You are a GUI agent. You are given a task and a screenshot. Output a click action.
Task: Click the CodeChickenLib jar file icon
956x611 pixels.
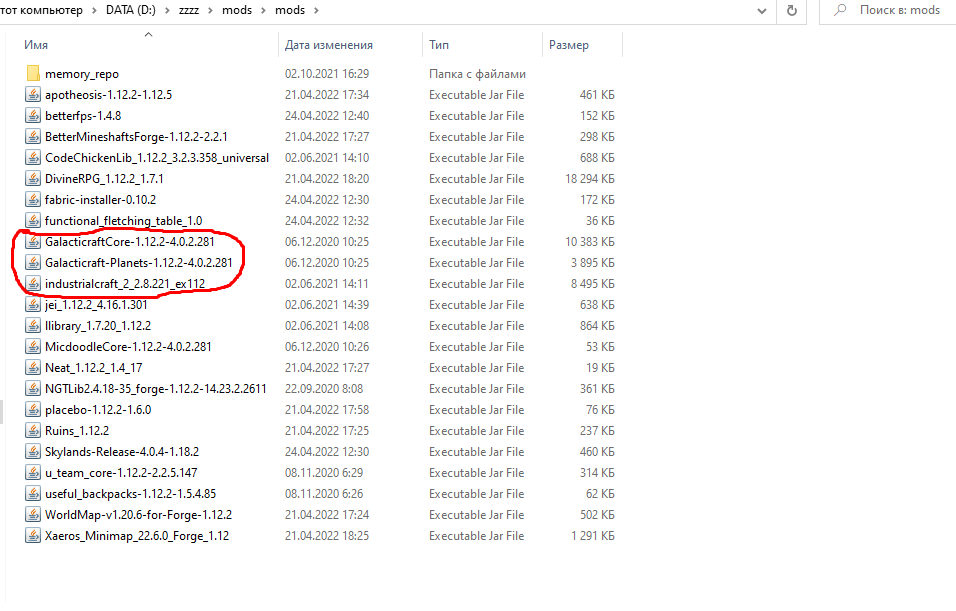pyautogui.click(x=33, y=158)
